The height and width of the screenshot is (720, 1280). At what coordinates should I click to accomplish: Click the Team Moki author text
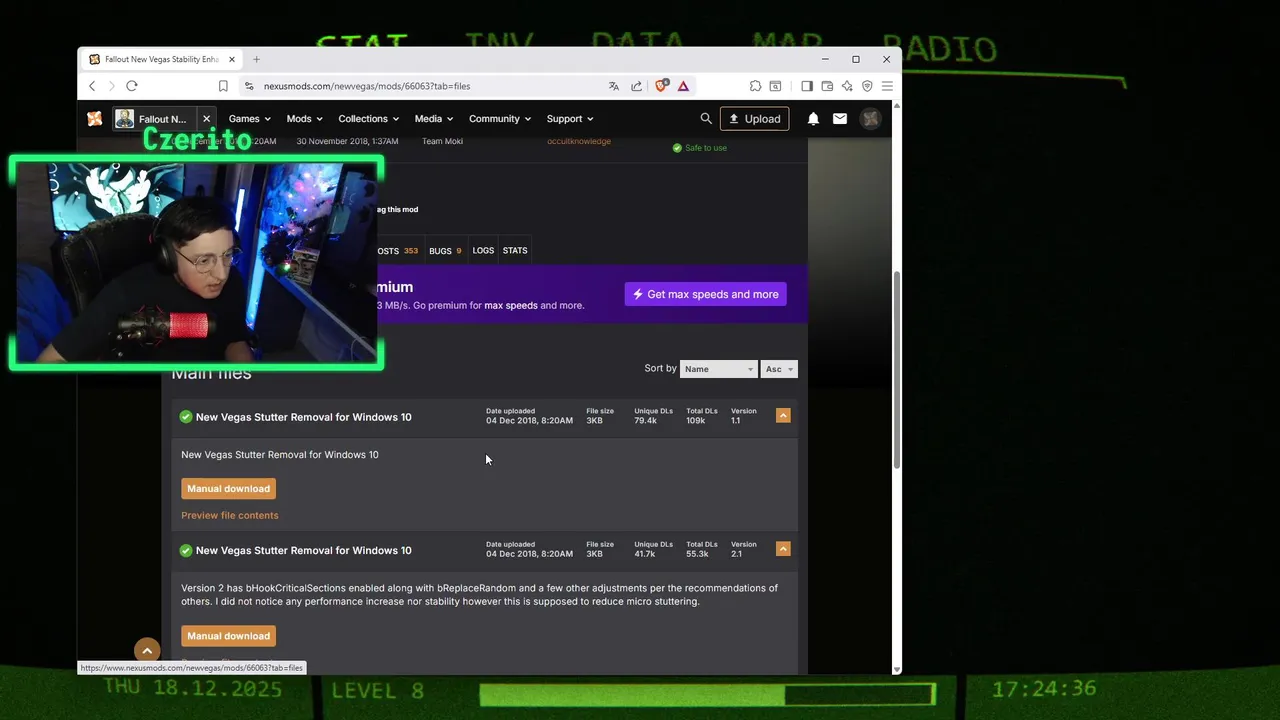(x=442, y=141)
